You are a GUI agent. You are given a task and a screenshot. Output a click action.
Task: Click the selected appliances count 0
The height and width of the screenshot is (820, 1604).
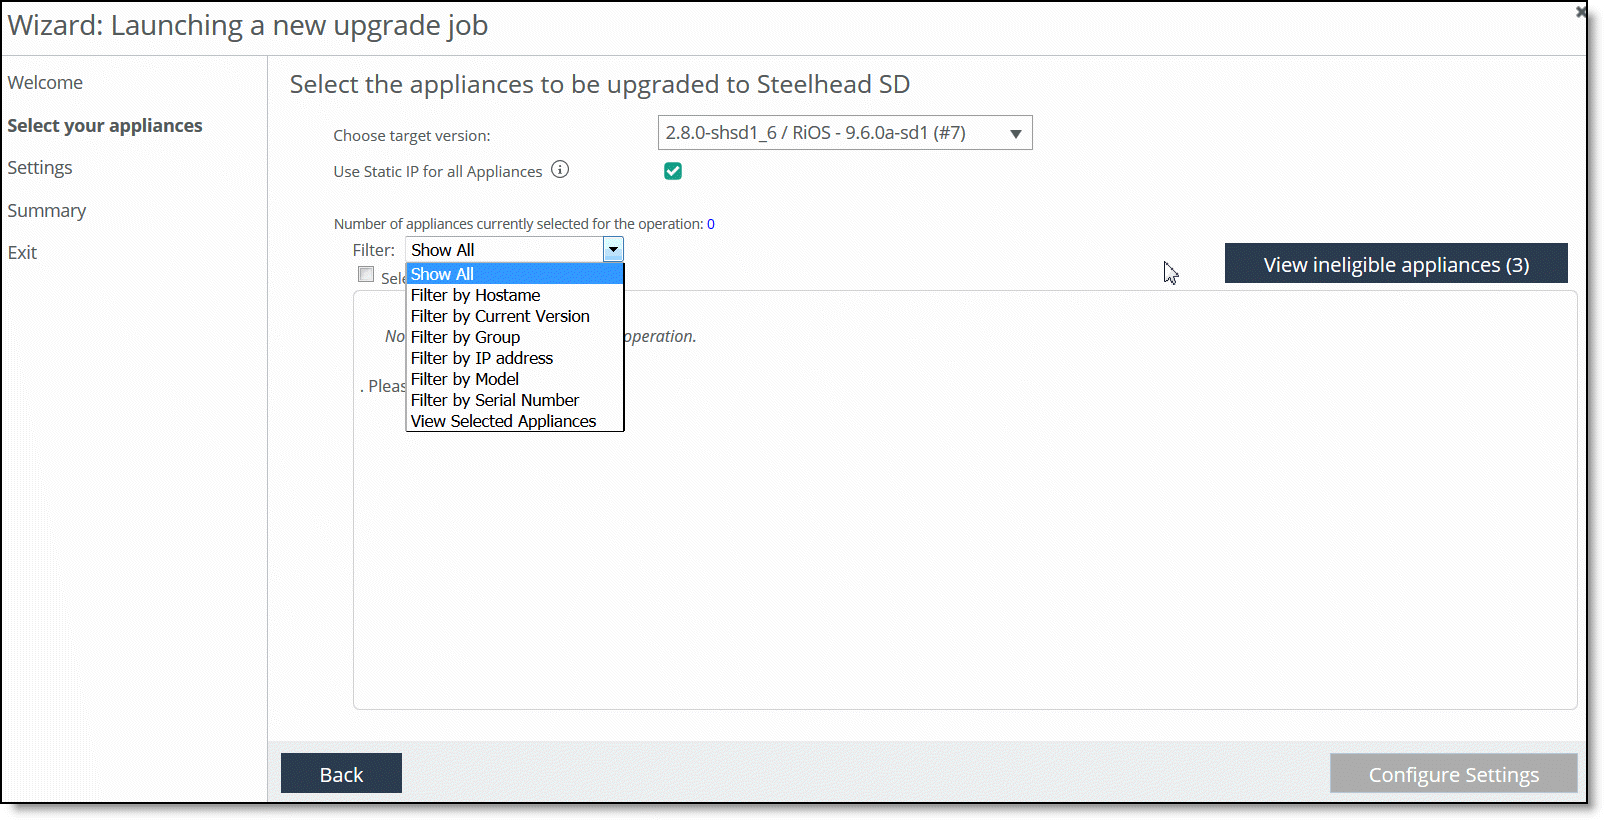(711, 224)
